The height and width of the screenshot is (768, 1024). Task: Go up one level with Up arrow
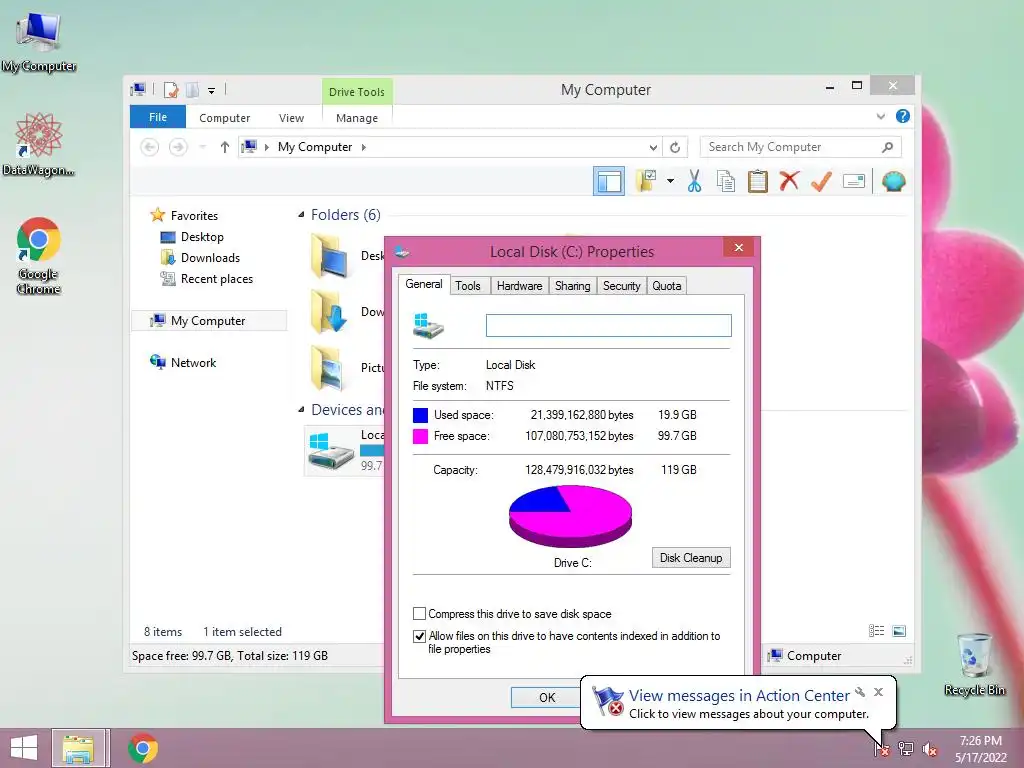click(225, 148)
